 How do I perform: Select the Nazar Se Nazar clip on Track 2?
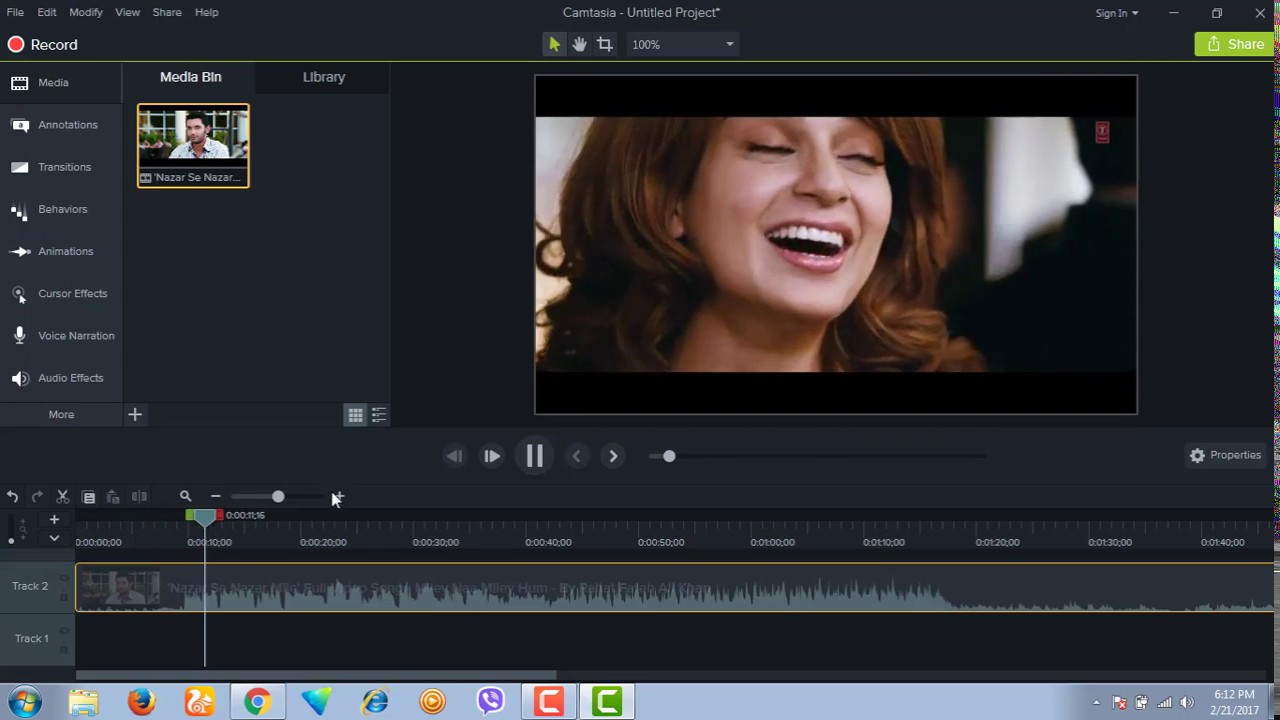pos(675,588)
